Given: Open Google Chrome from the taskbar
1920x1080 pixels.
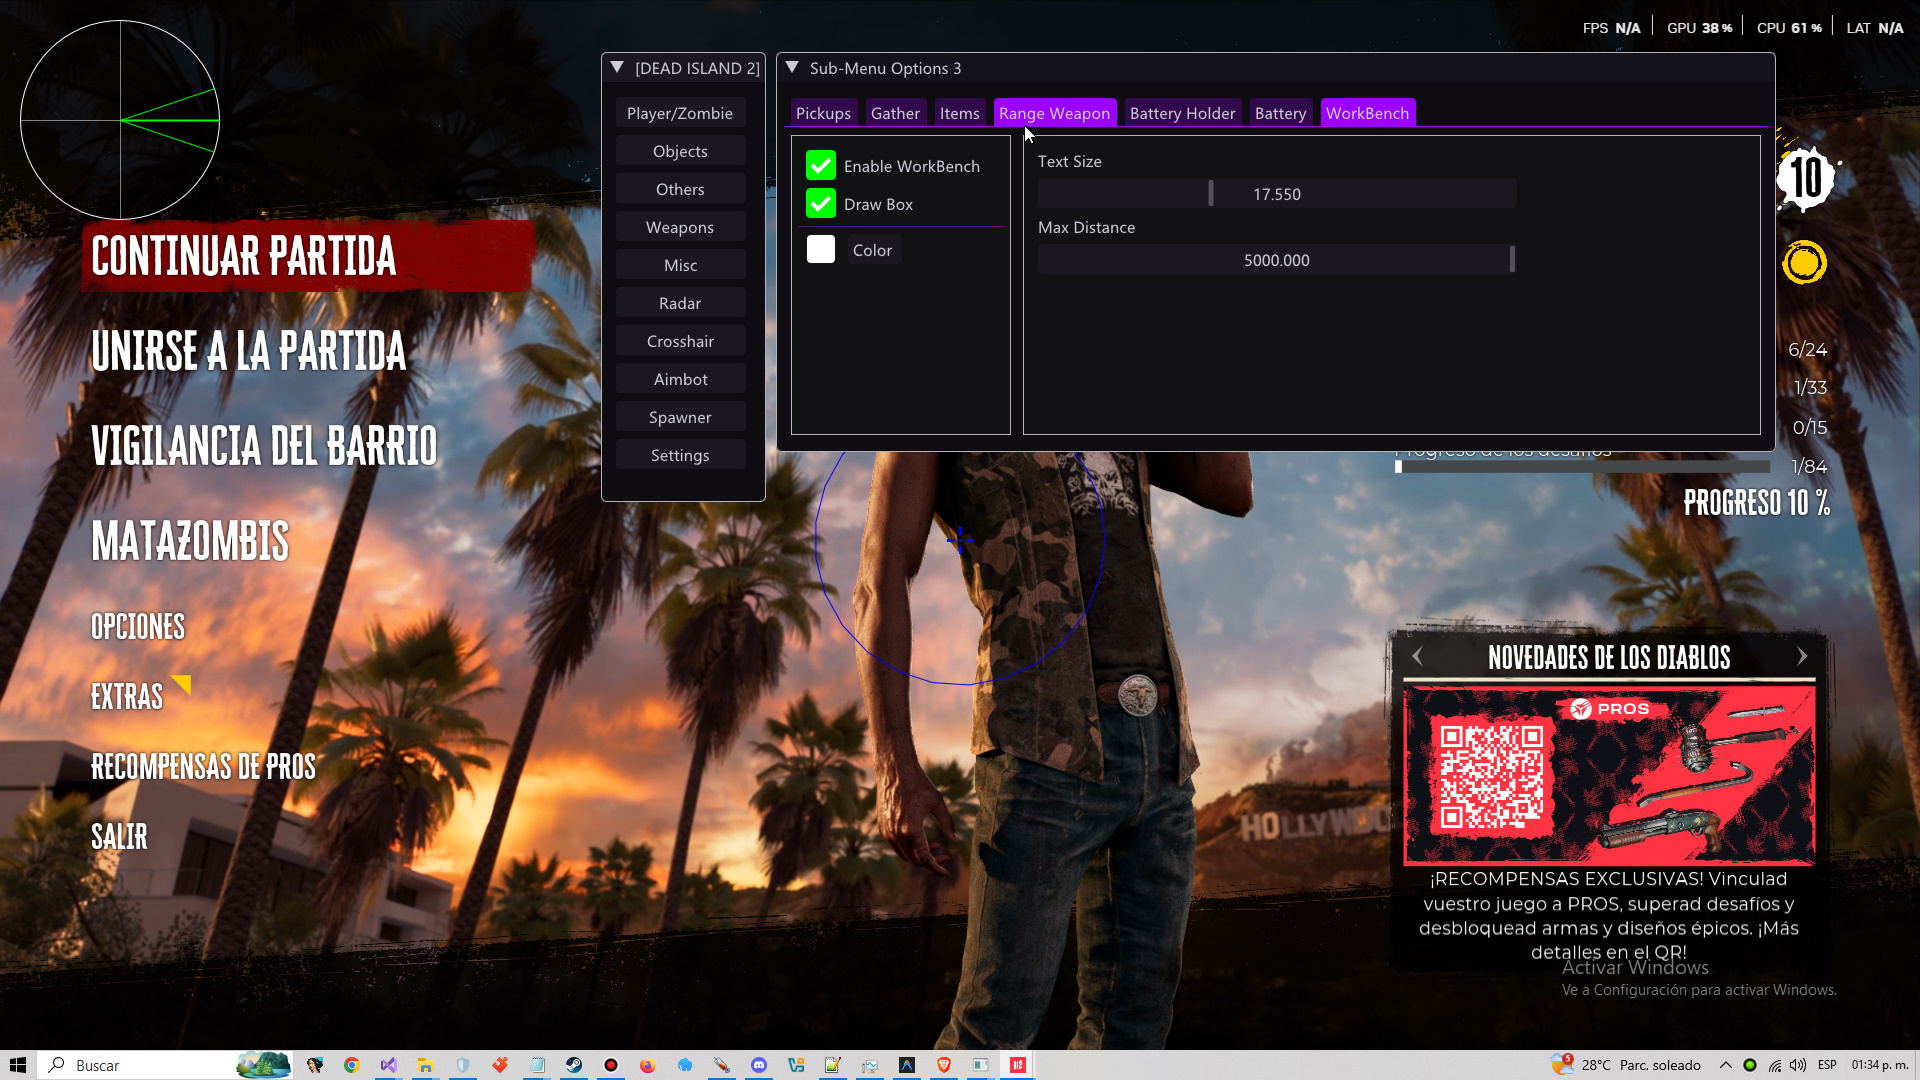Looking at the screenshot, I should [351, 1065].
